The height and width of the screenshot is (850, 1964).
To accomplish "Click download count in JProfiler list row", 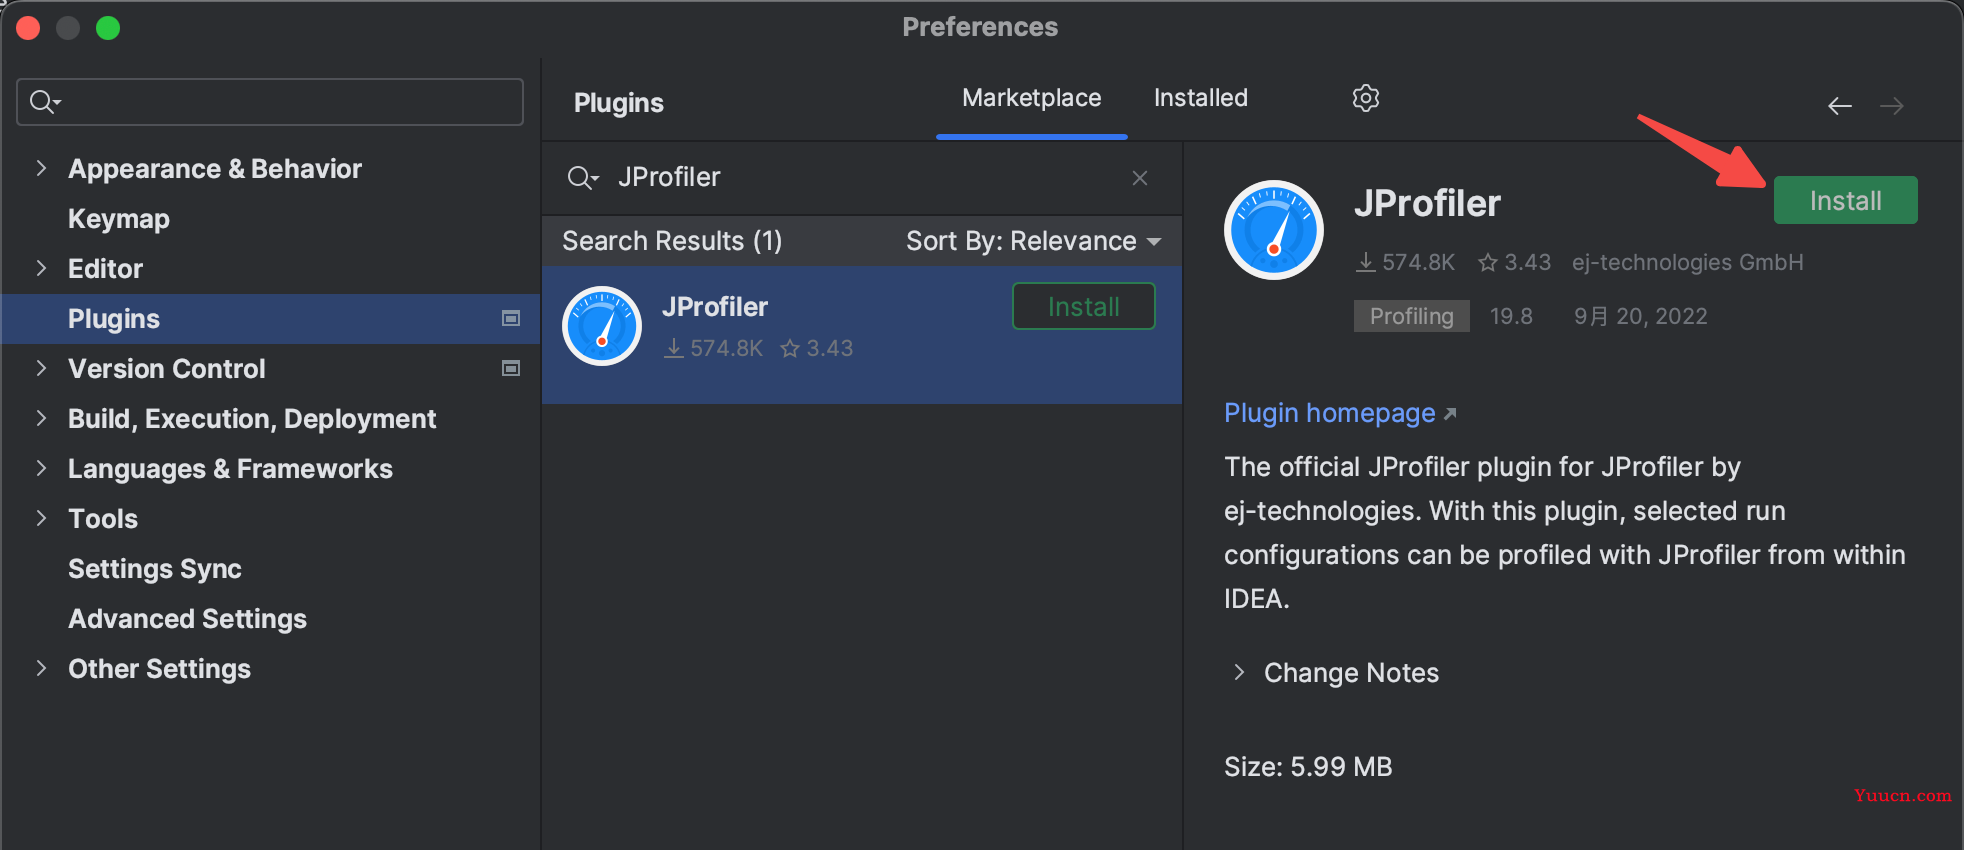I will point(714,348).
